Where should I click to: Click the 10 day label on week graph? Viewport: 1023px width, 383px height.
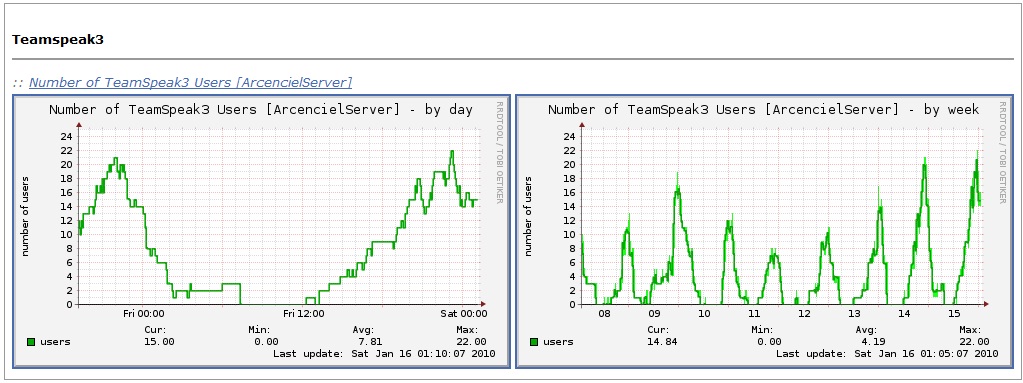(x=705, y=313)
